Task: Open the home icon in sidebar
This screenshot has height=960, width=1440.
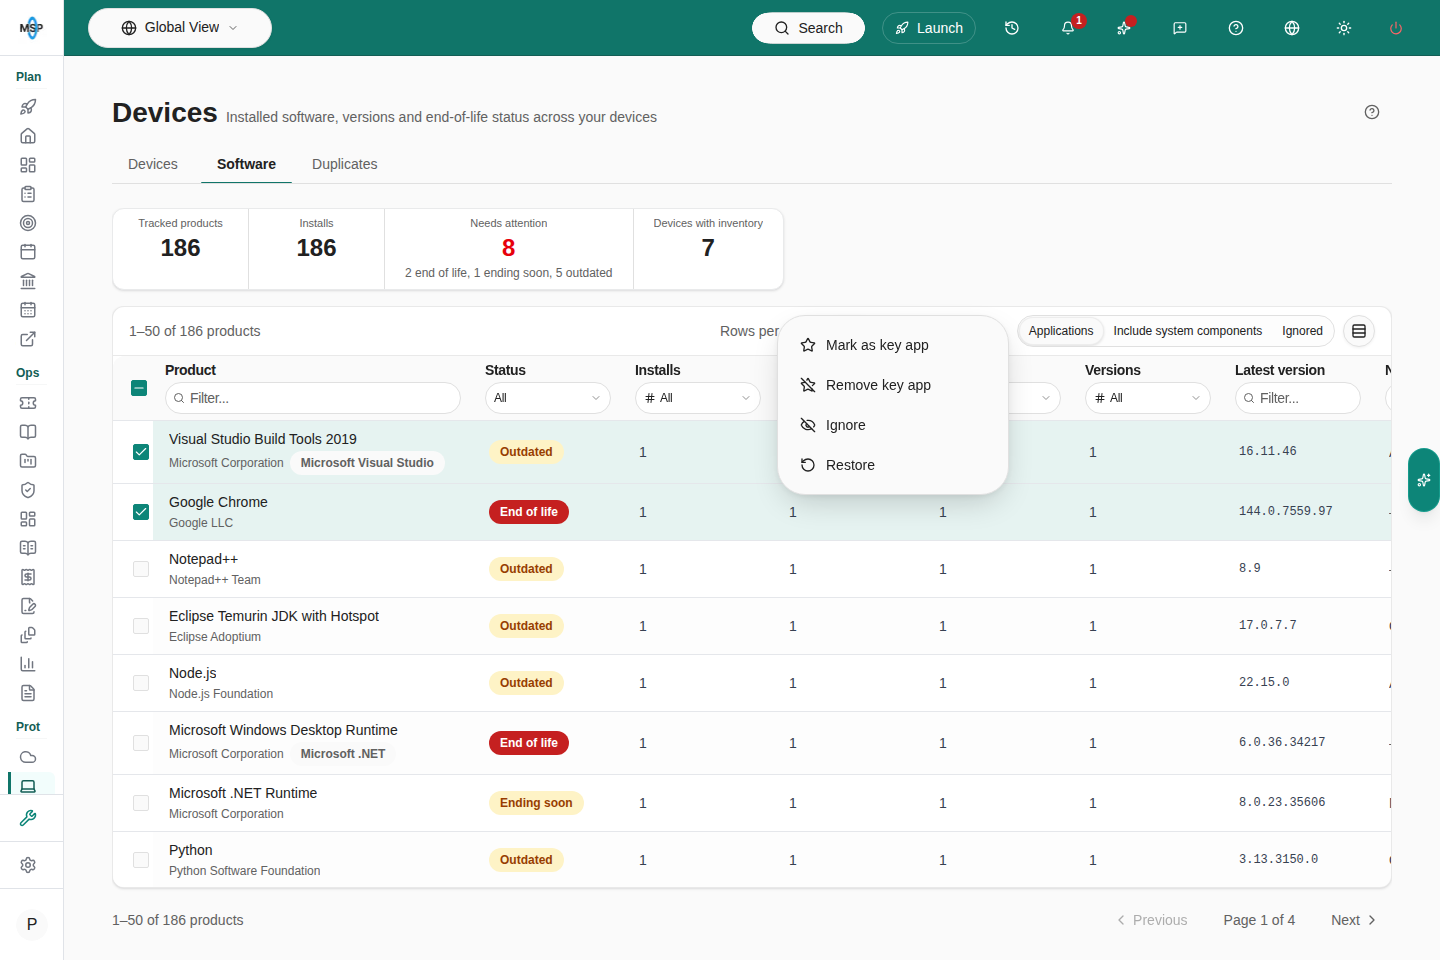Action: coord(28,136)
